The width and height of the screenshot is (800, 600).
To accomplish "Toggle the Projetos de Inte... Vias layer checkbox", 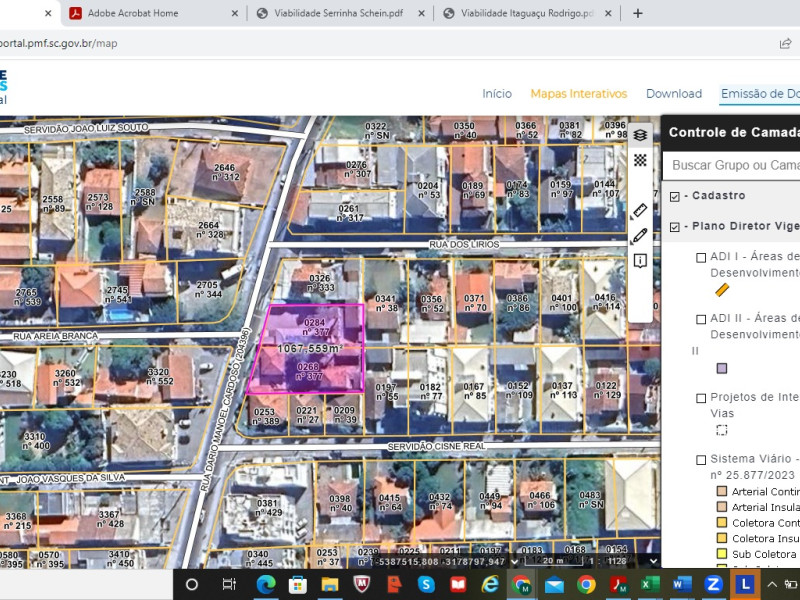I will click(x=701, y=398).
